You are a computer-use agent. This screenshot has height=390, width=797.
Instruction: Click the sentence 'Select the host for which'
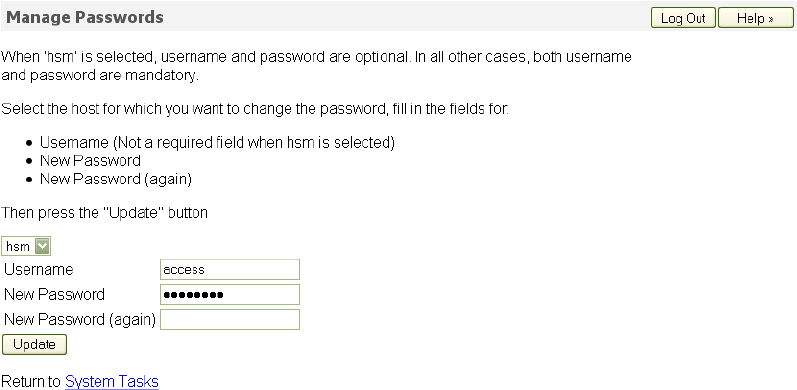coord(255,109)
